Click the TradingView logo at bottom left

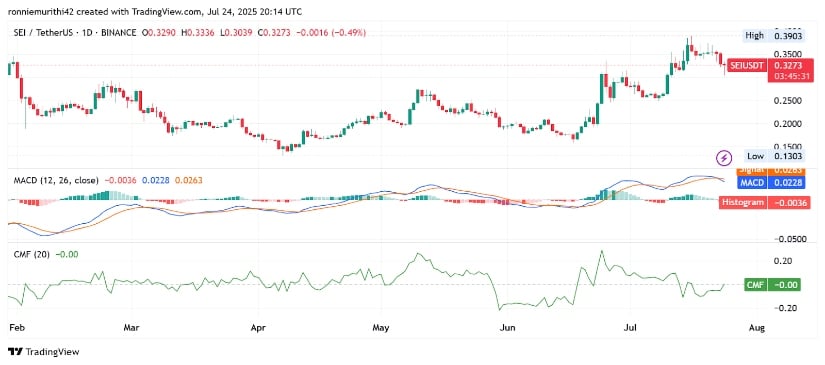(x=43, y=352)
